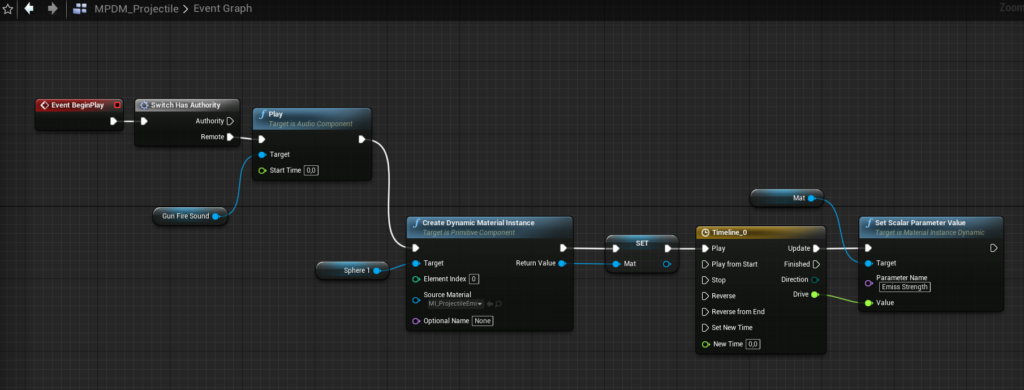
Task: Click SET node output exec pin
Action: pyautogui.click(x=667, y=248)
